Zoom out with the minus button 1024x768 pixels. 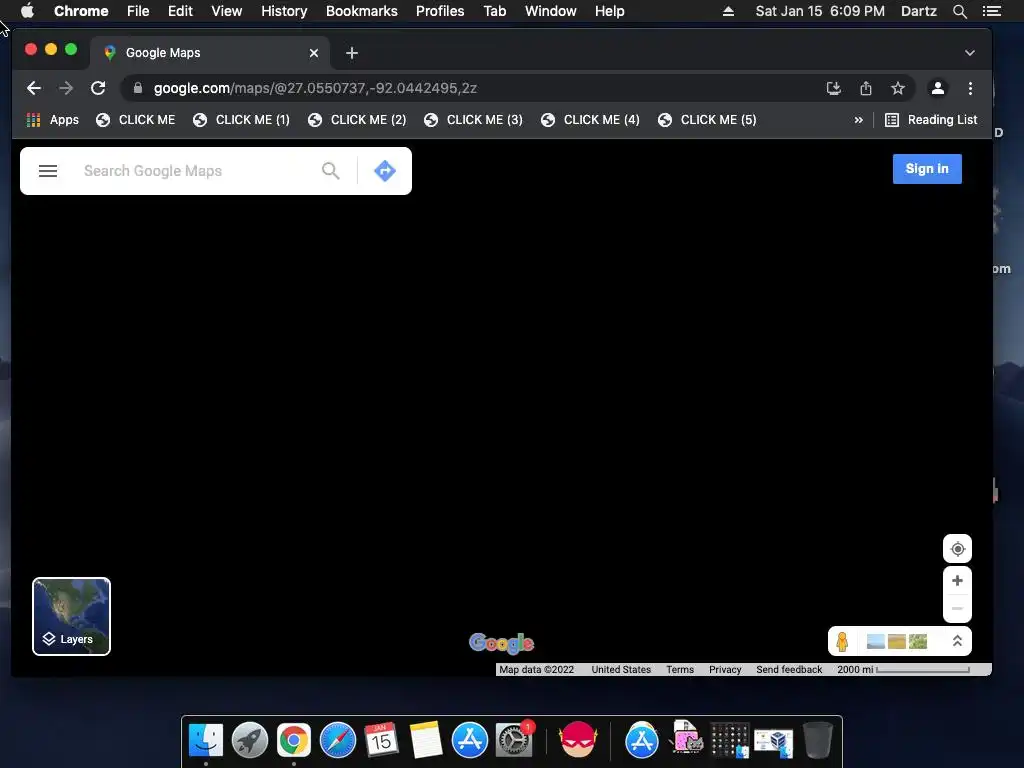point(957,609)
